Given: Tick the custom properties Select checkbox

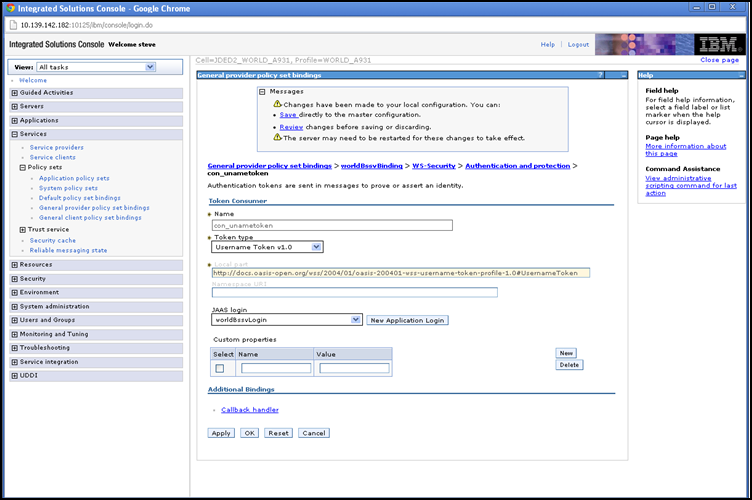Looking at the screenshot, I should 220,368.
